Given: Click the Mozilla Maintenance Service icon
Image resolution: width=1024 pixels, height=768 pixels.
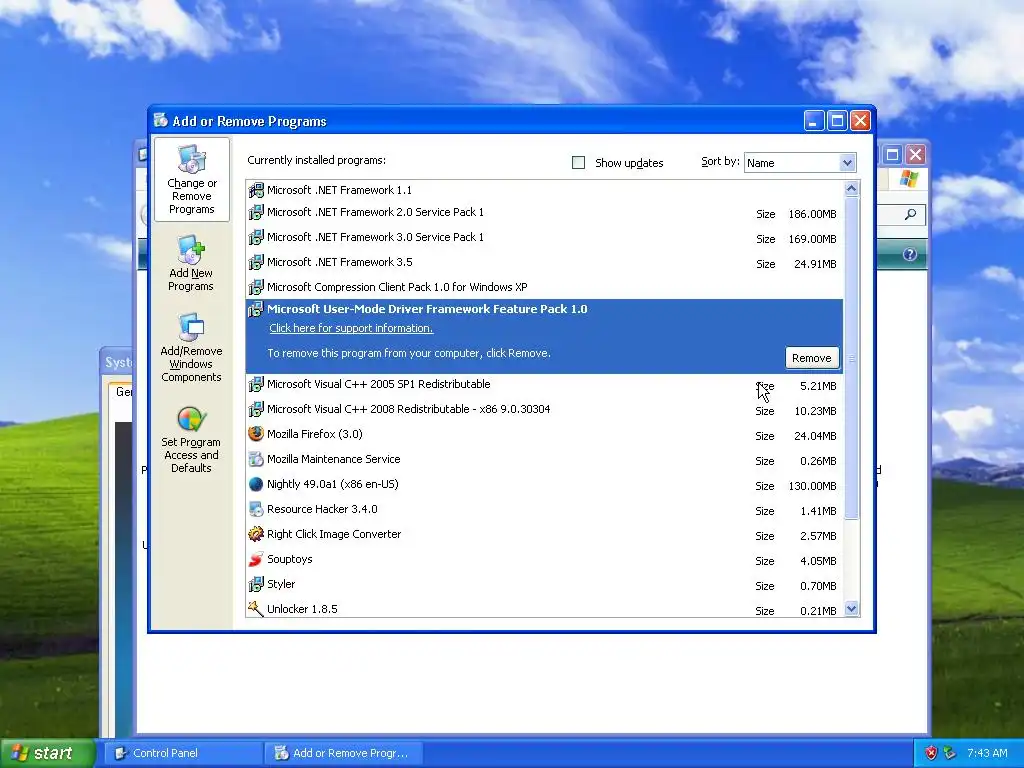Looking at the screenshot, I should tap(256, 459).
